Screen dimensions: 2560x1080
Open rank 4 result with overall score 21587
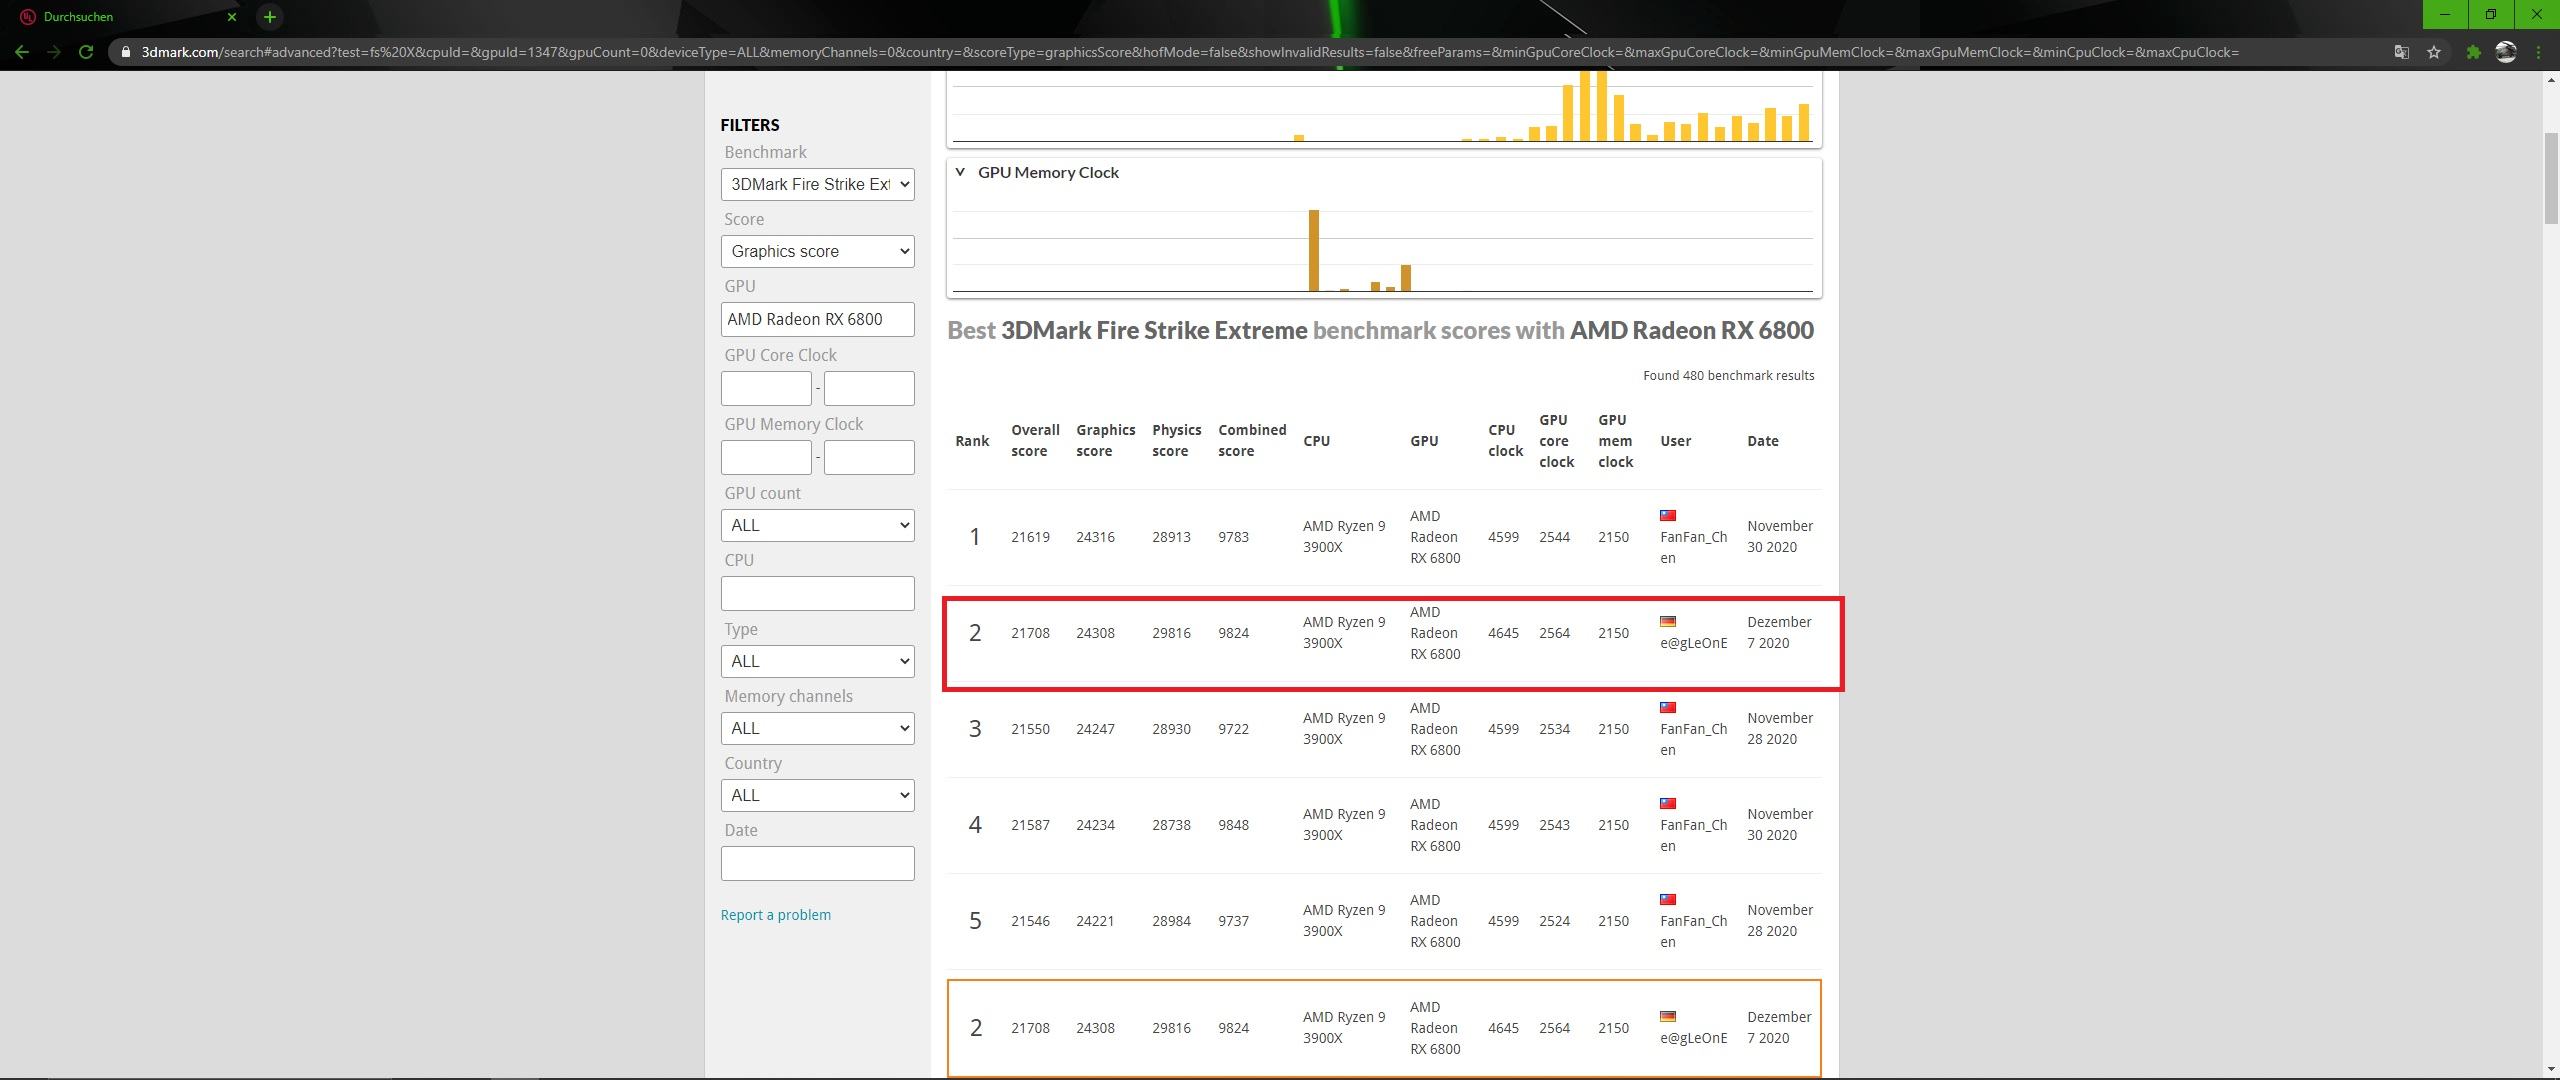(1384, 825)
